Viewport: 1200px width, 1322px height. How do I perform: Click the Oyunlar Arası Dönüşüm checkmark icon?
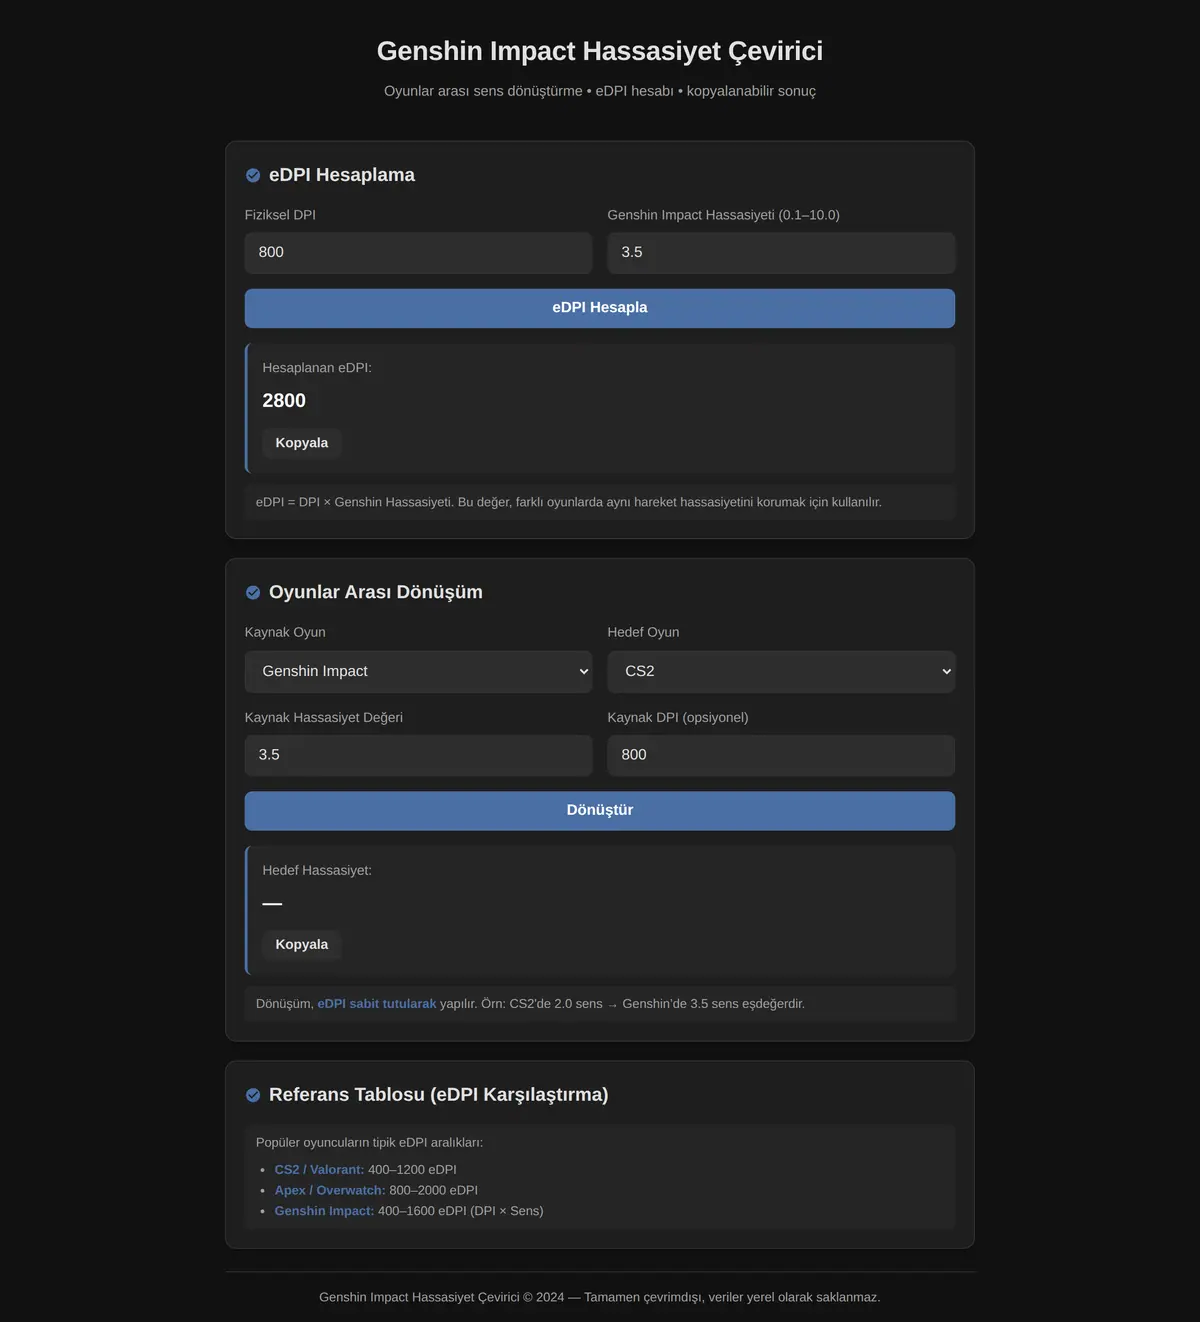[253, 592]
